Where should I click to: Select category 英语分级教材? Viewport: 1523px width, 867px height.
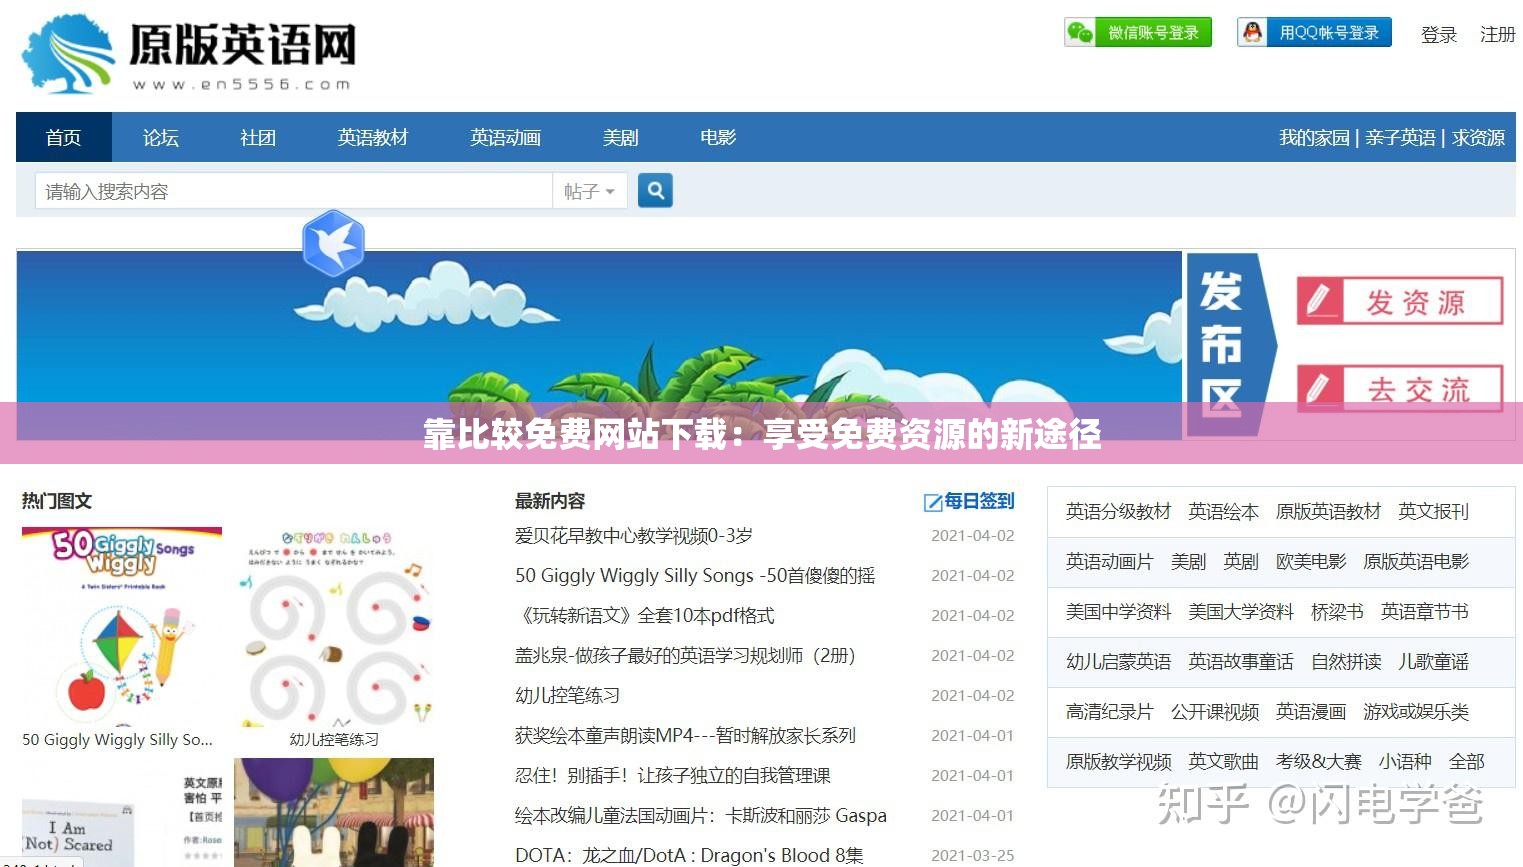point(1118,512)
